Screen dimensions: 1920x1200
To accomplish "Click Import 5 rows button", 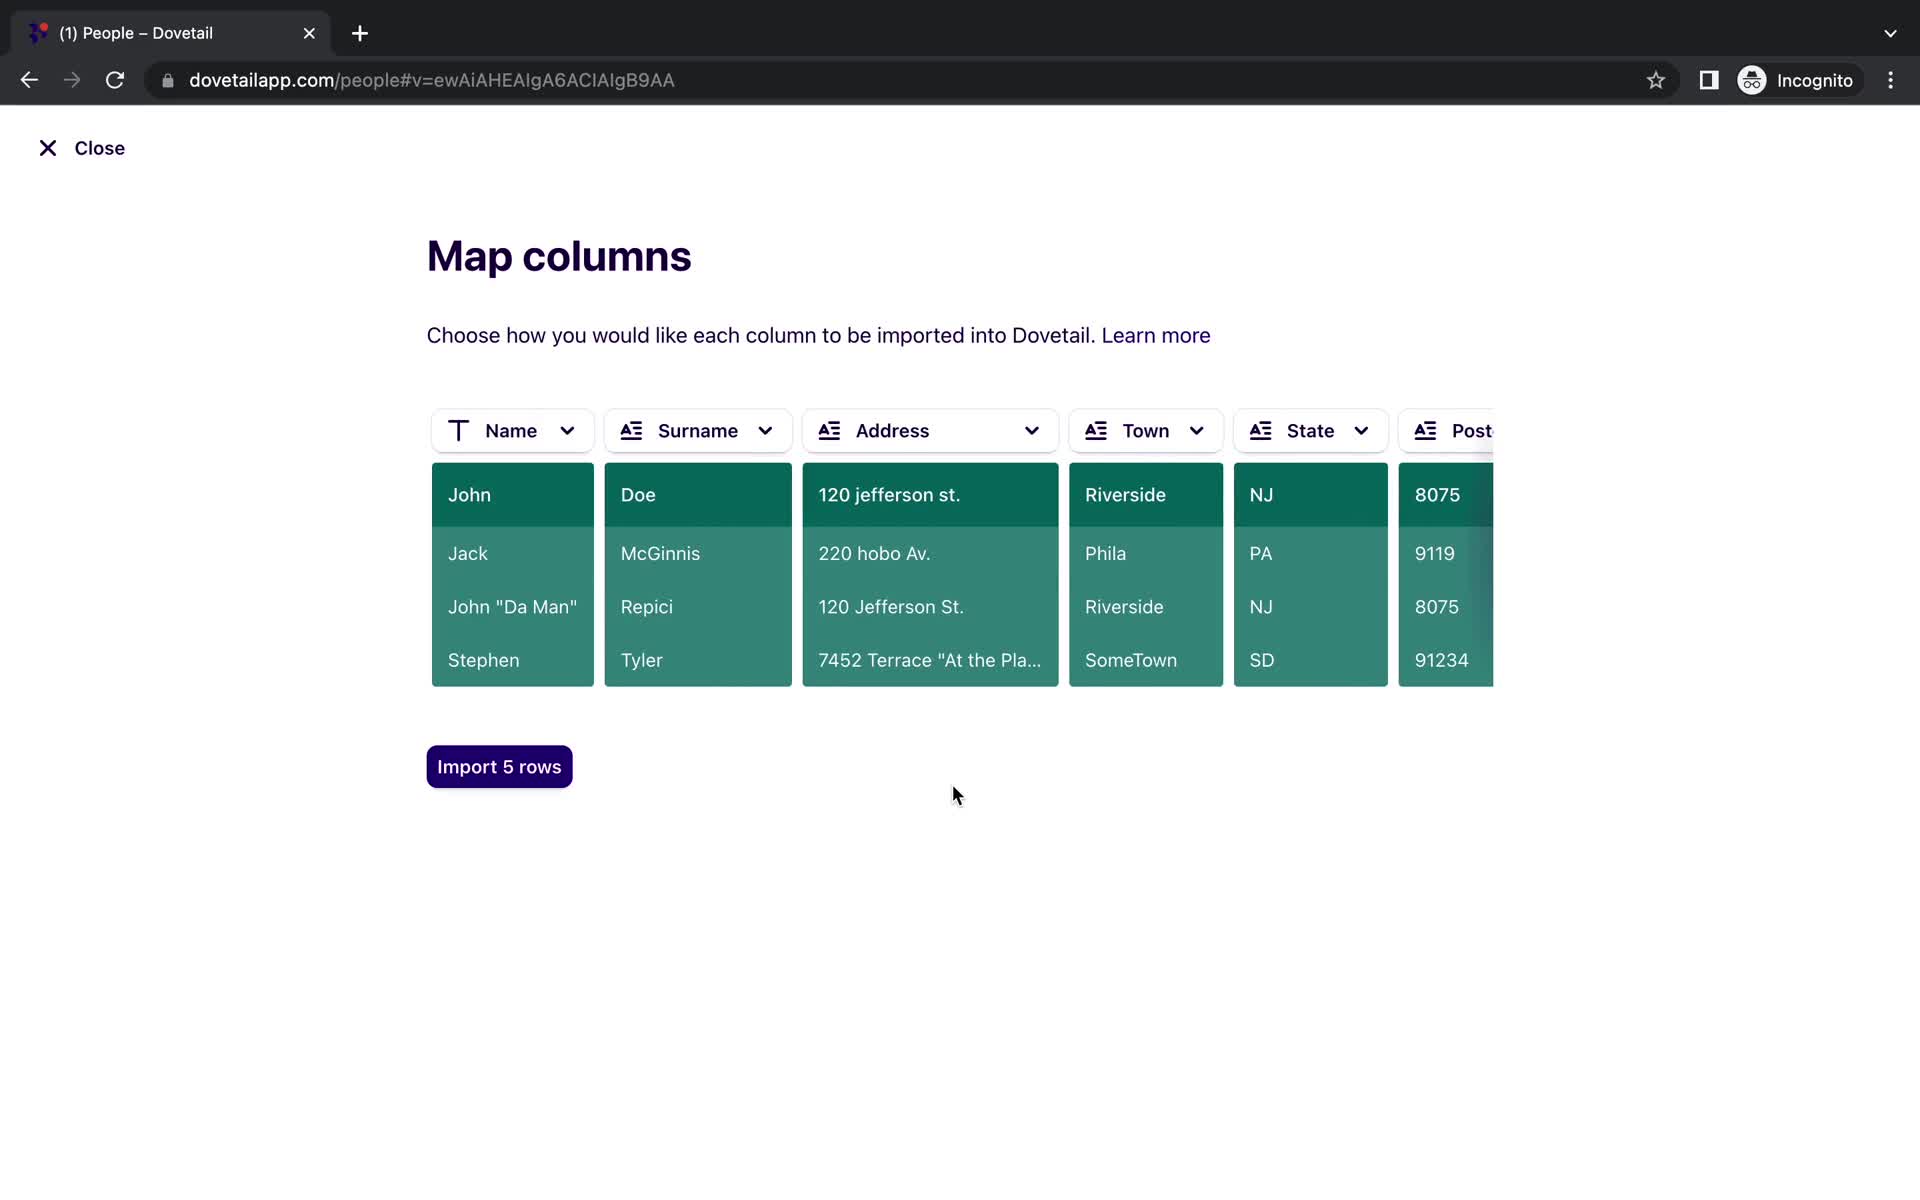I will [x=499, y=767].
